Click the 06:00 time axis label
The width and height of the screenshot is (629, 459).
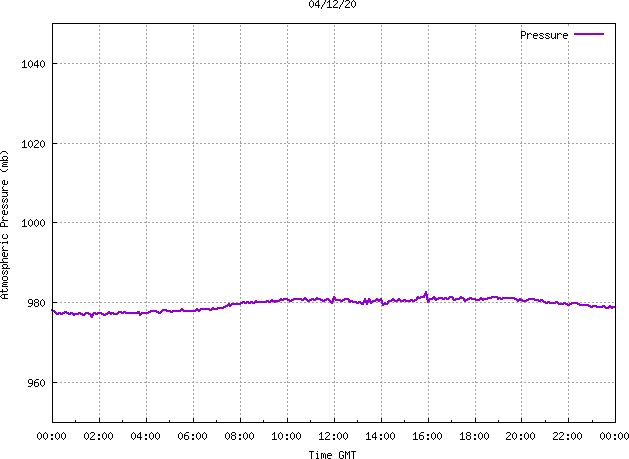193,436
